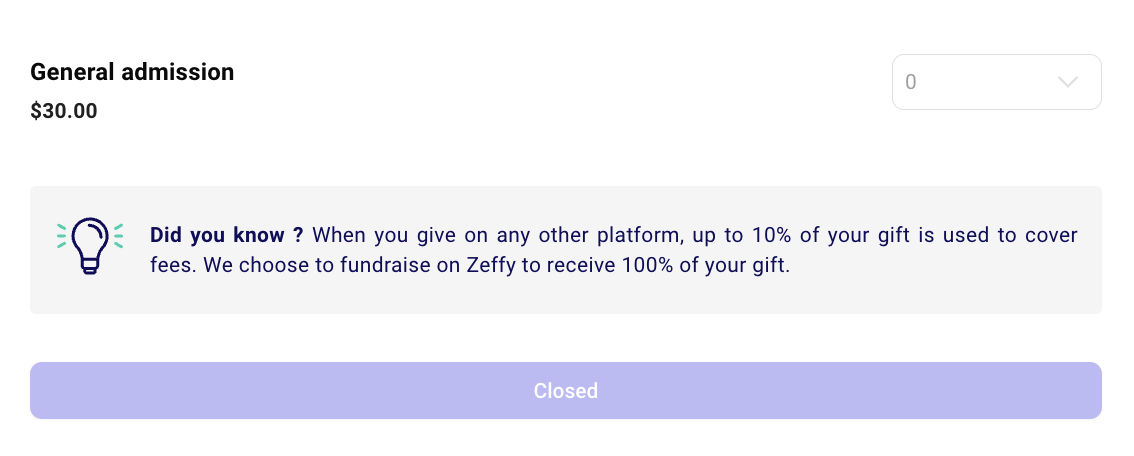Open the ticket quantity dropdown
This screenshot has width=1134, height=456.
(x=996, y=82)
